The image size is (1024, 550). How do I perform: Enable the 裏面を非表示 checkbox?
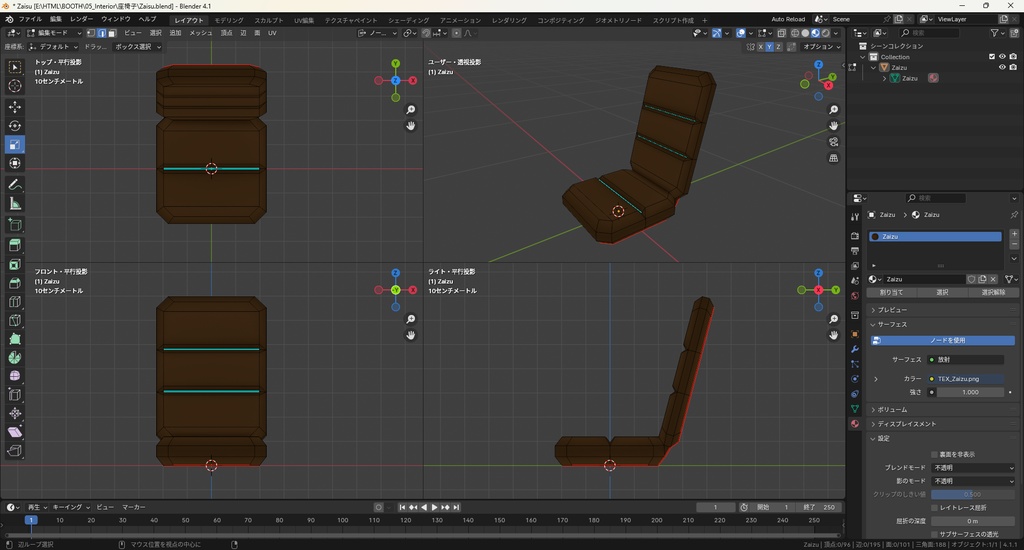pyautogui.click(x=935, y=454)
